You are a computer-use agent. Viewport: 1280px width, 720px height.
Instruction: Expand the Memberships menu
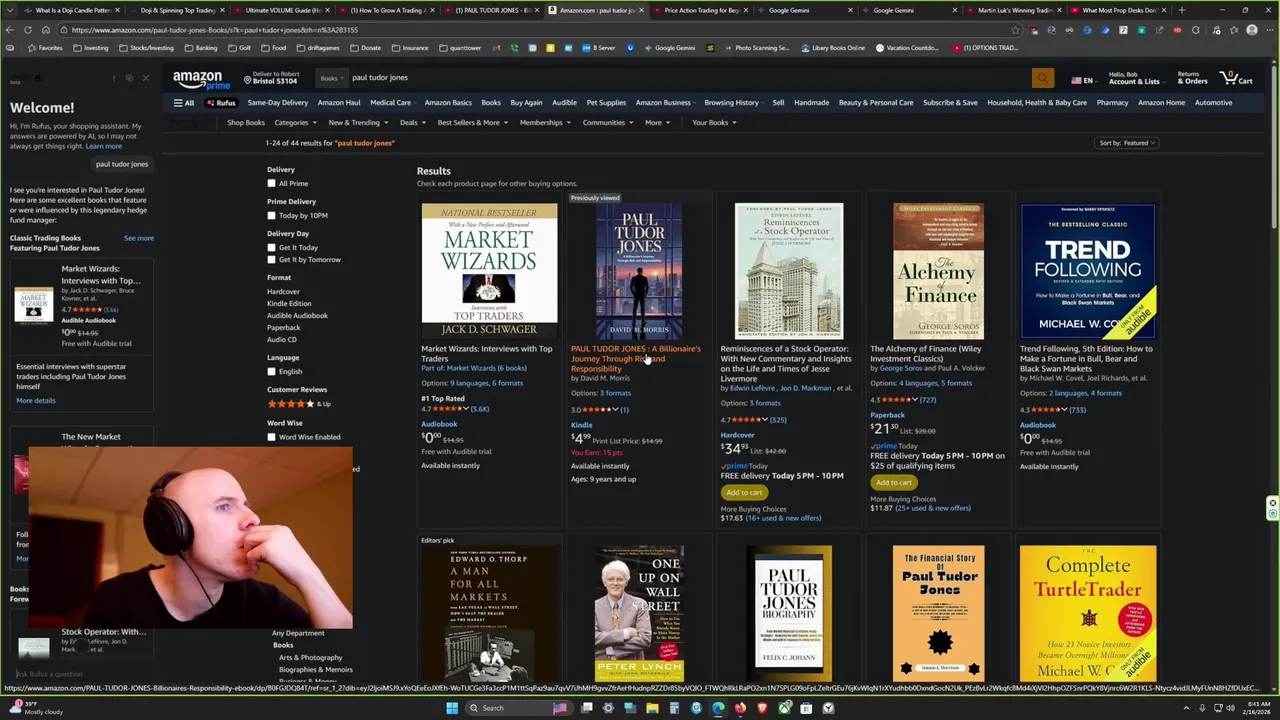tap(545, 123)
